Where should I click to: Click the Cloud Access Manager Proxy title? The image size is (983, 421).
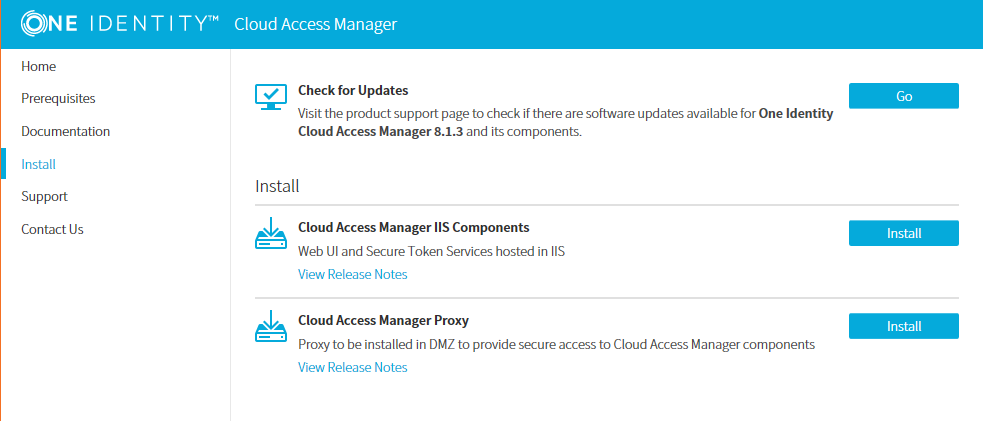tap(384, 320)
